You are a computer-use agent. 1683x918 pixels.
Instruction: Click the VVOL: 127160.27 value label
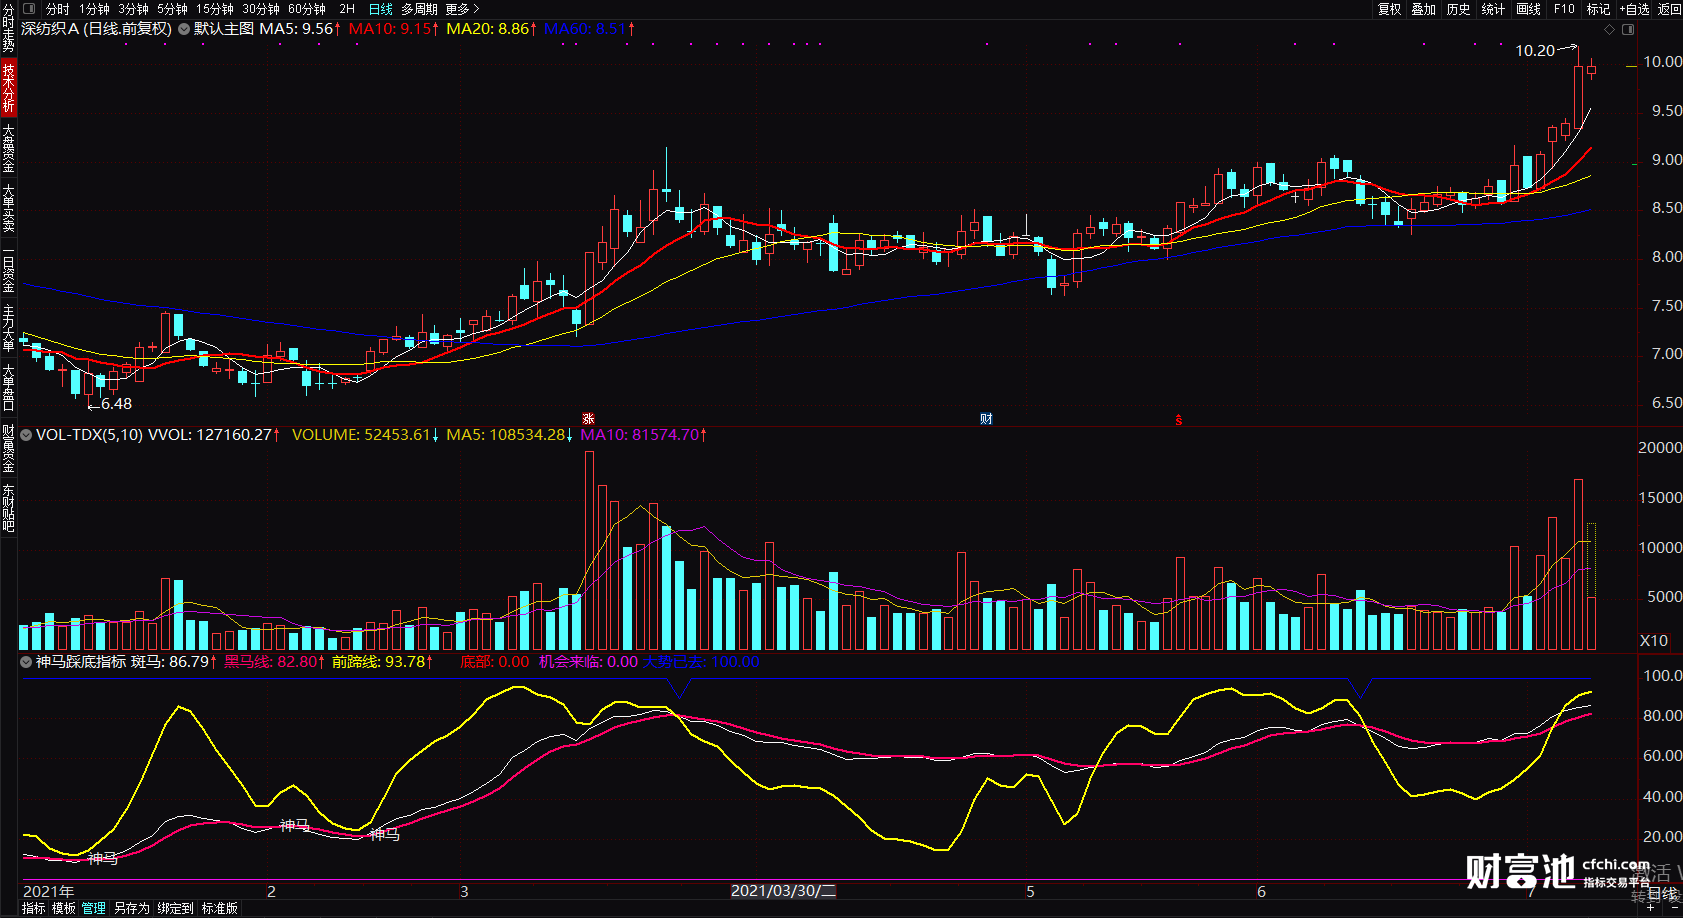(x=214, y=435)
